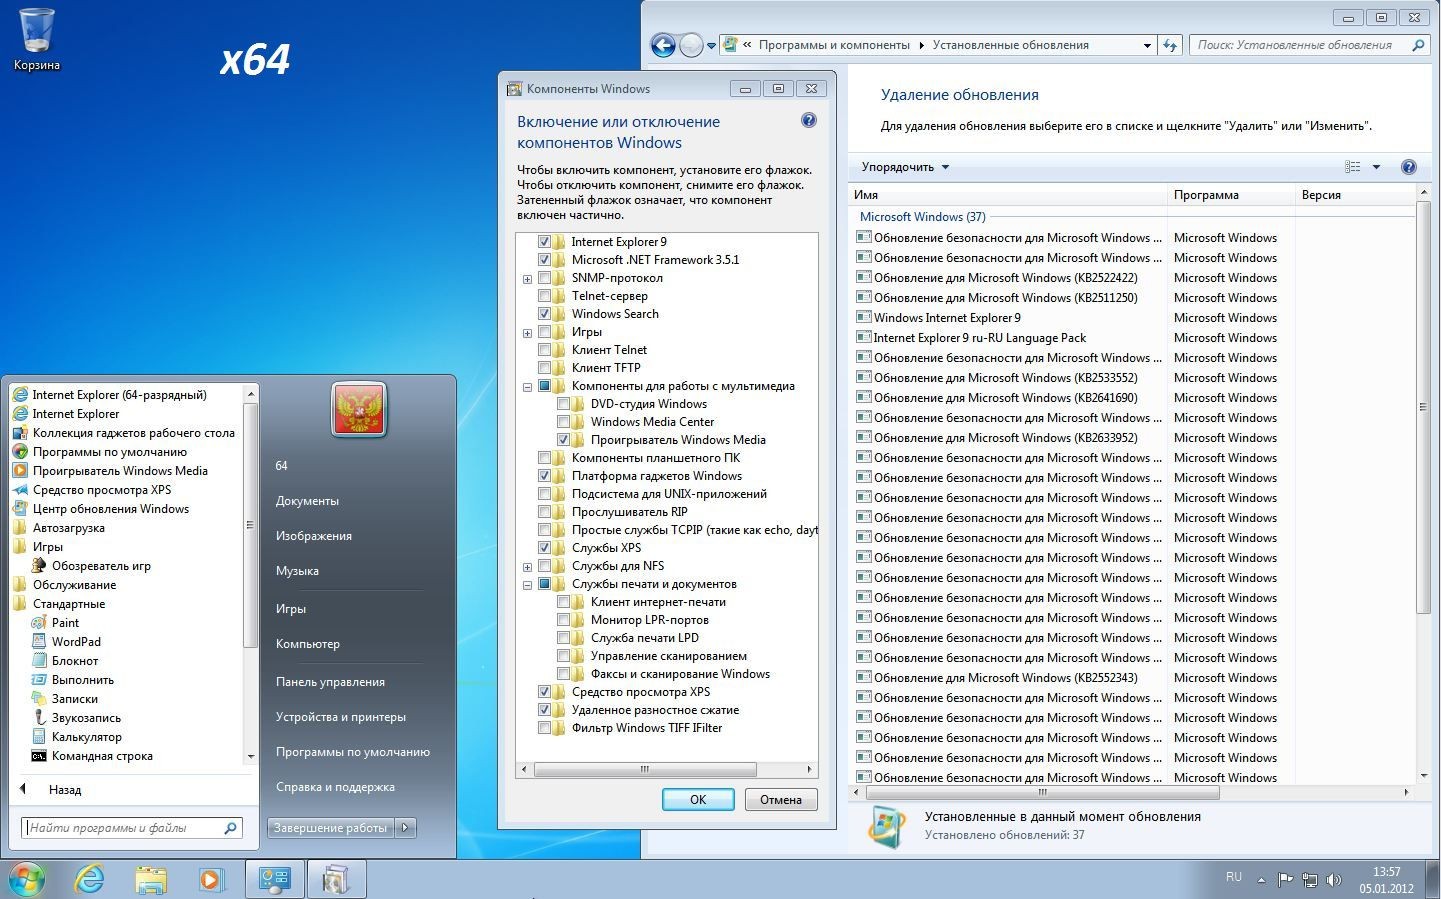The width and height of the screenshot is (1441, 899).
Task: Click the Найти программы и файлы search box
Action: (x=131, y=828)
